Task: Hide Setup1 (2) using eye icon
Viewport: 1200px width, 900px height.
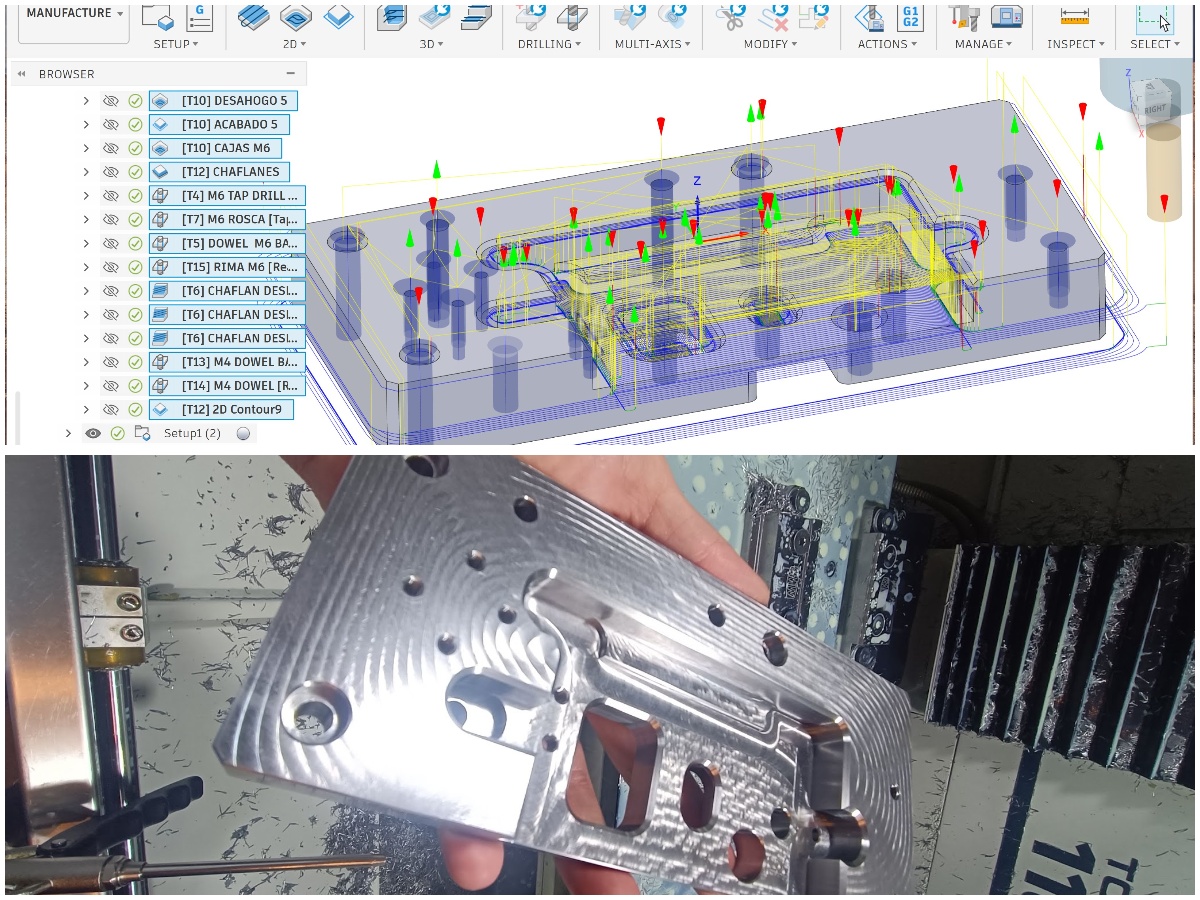Action: click(93, 433)
